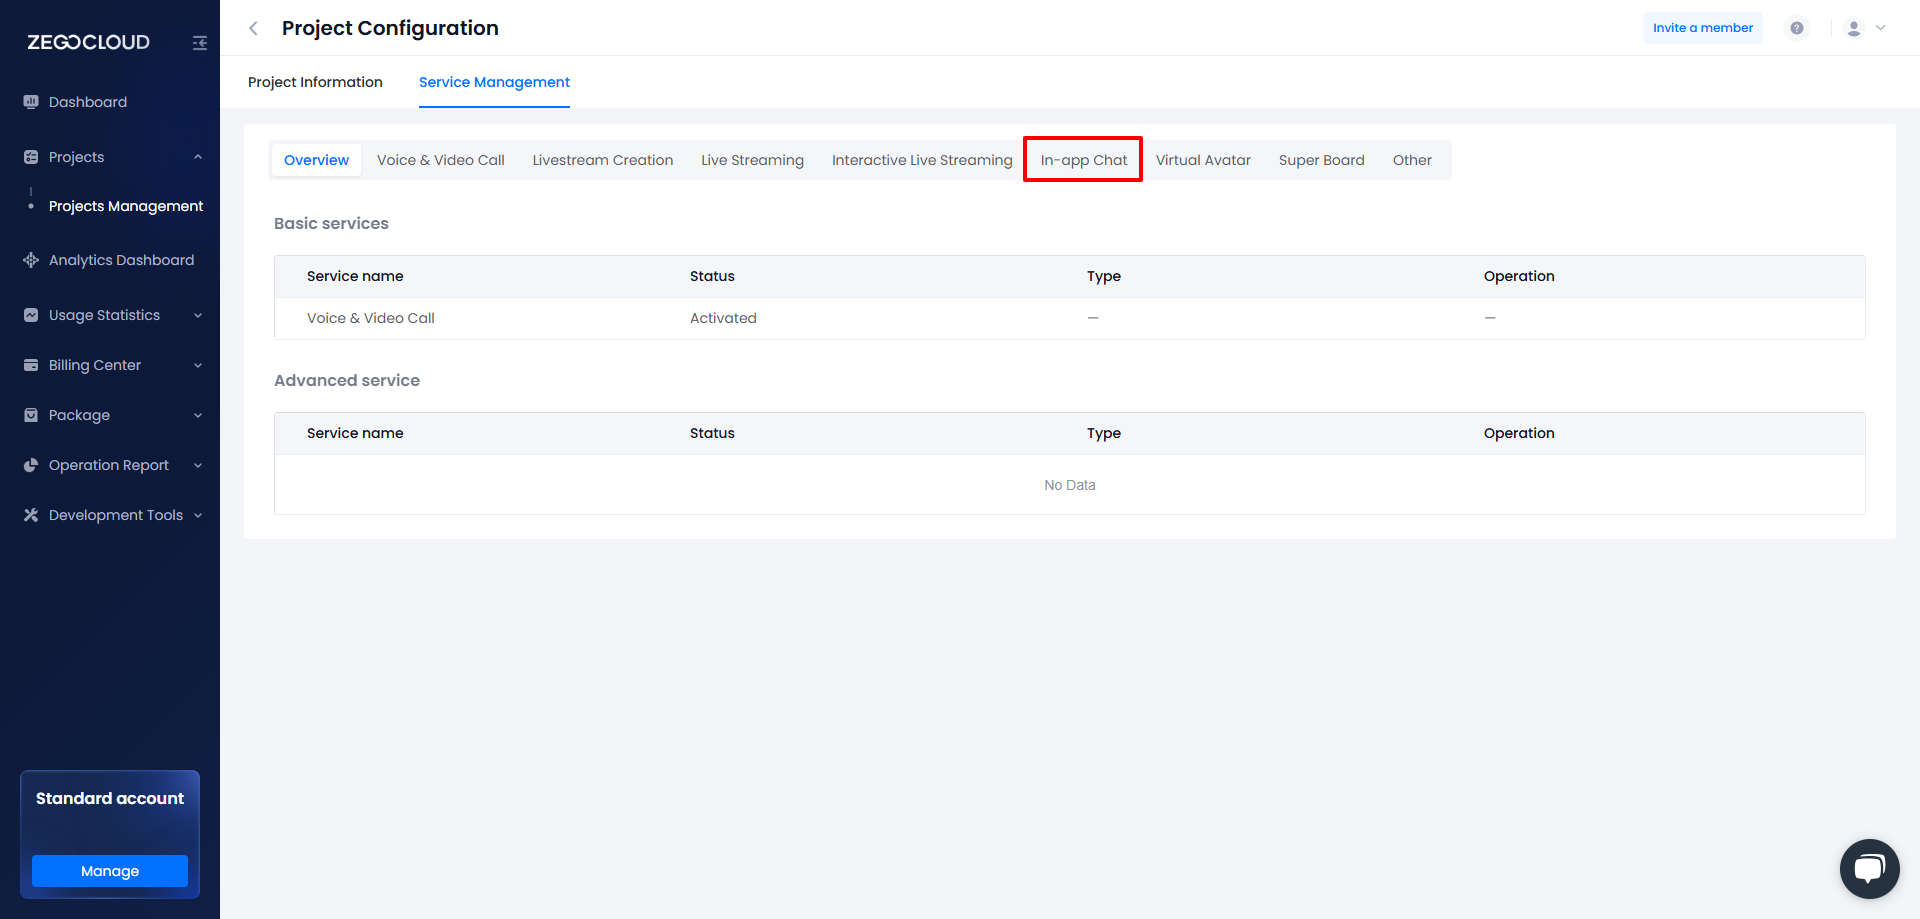Open the account dropdown arrow
1920x919 pixels.
[1881, 28]
